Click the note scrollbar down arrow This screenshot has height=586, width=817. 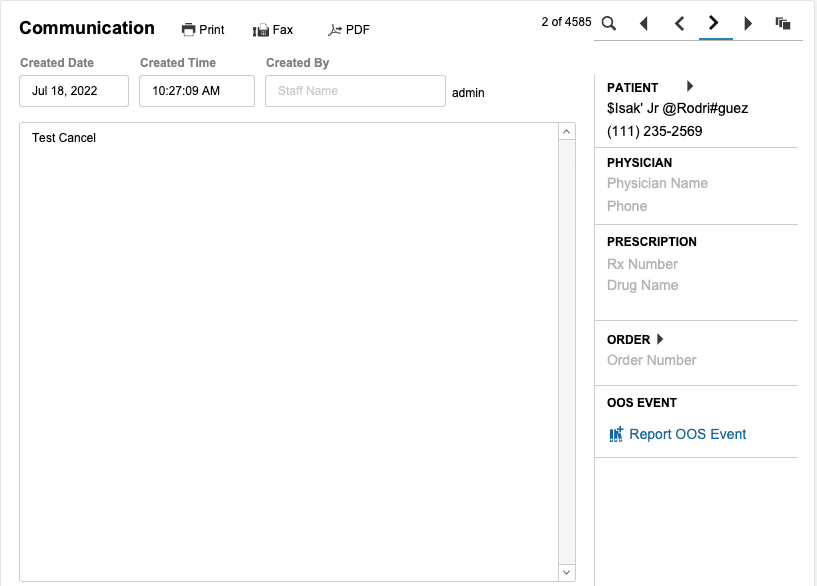[567, 572]
